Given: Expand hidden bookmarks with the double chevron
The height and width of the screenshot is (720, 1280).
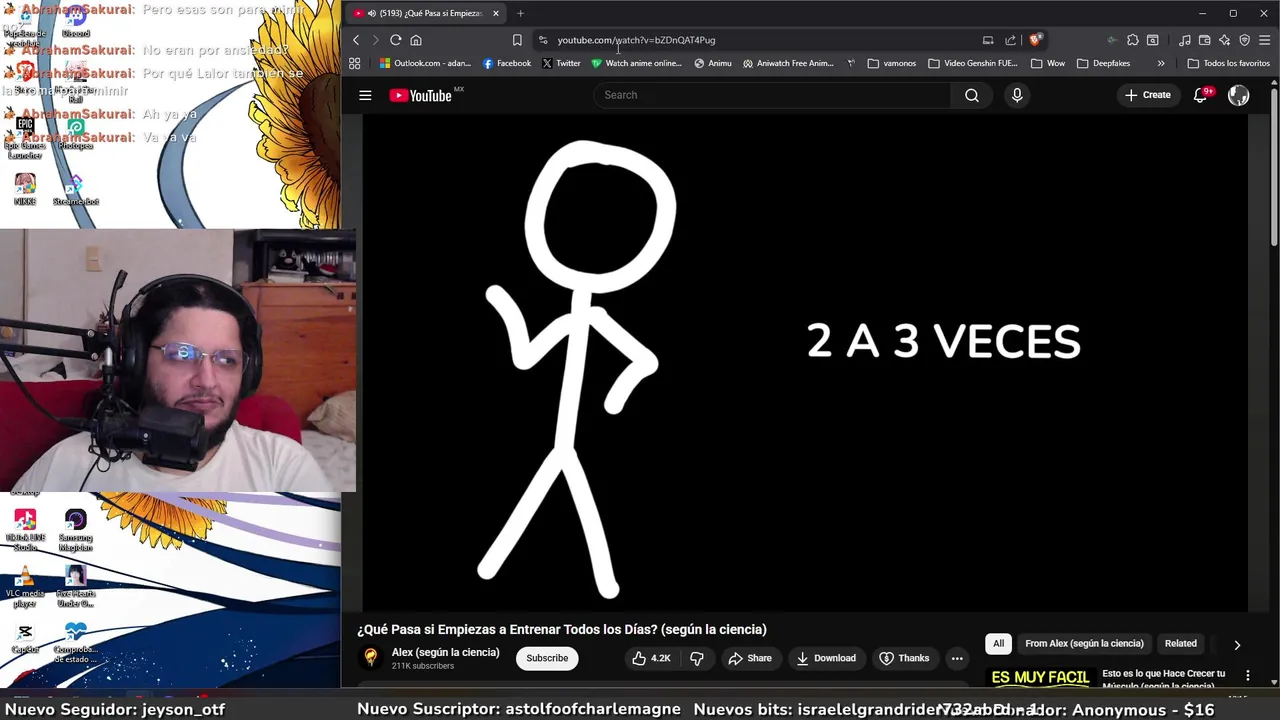Looking at the screenshot, I should tap(1161, 63).
